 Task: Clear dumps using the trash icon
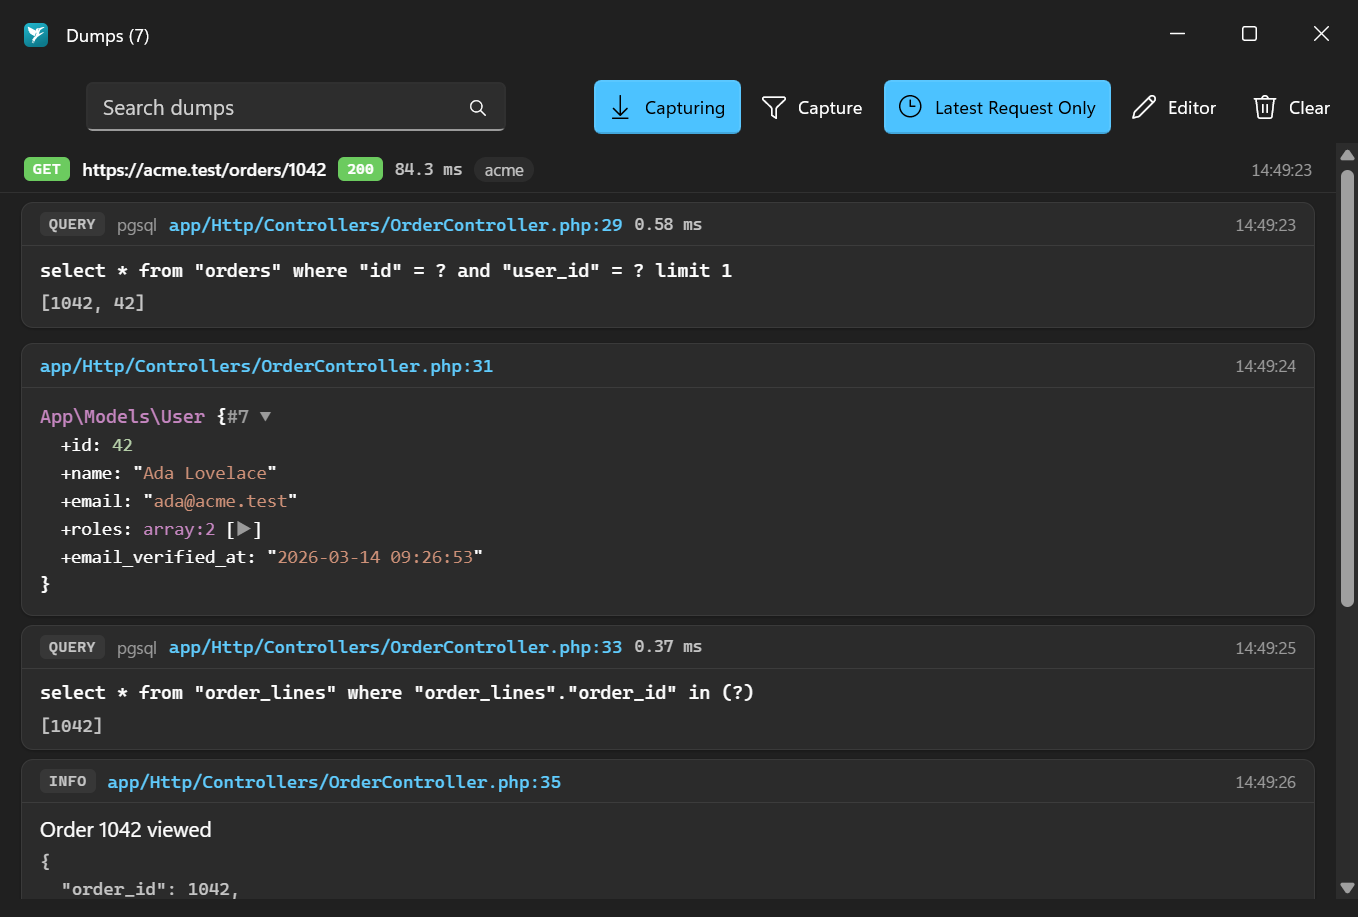click(x=1265, y=108)
